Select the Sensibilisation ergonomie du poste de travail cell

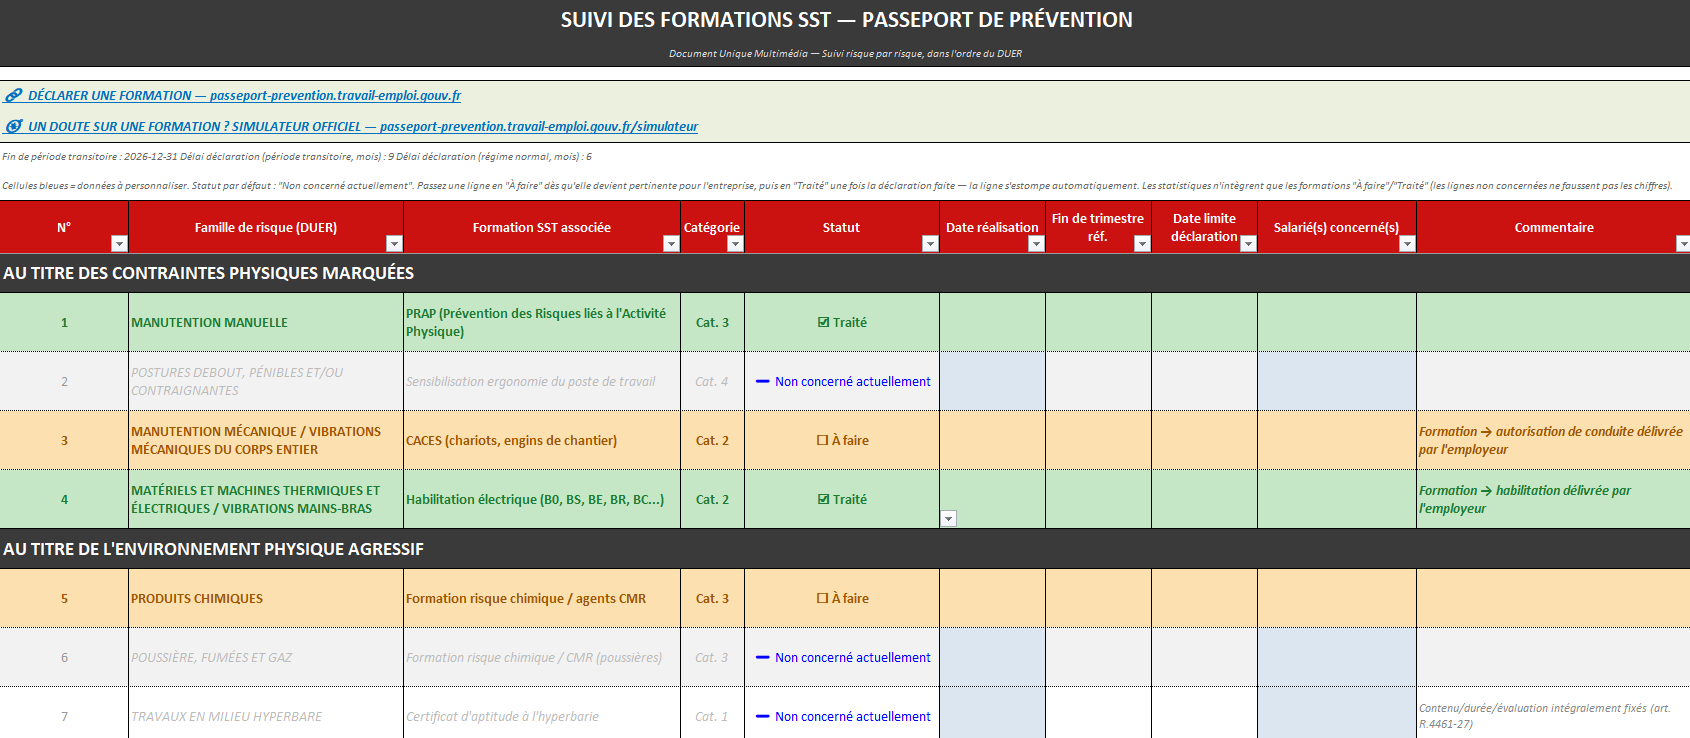coord(542,381)
